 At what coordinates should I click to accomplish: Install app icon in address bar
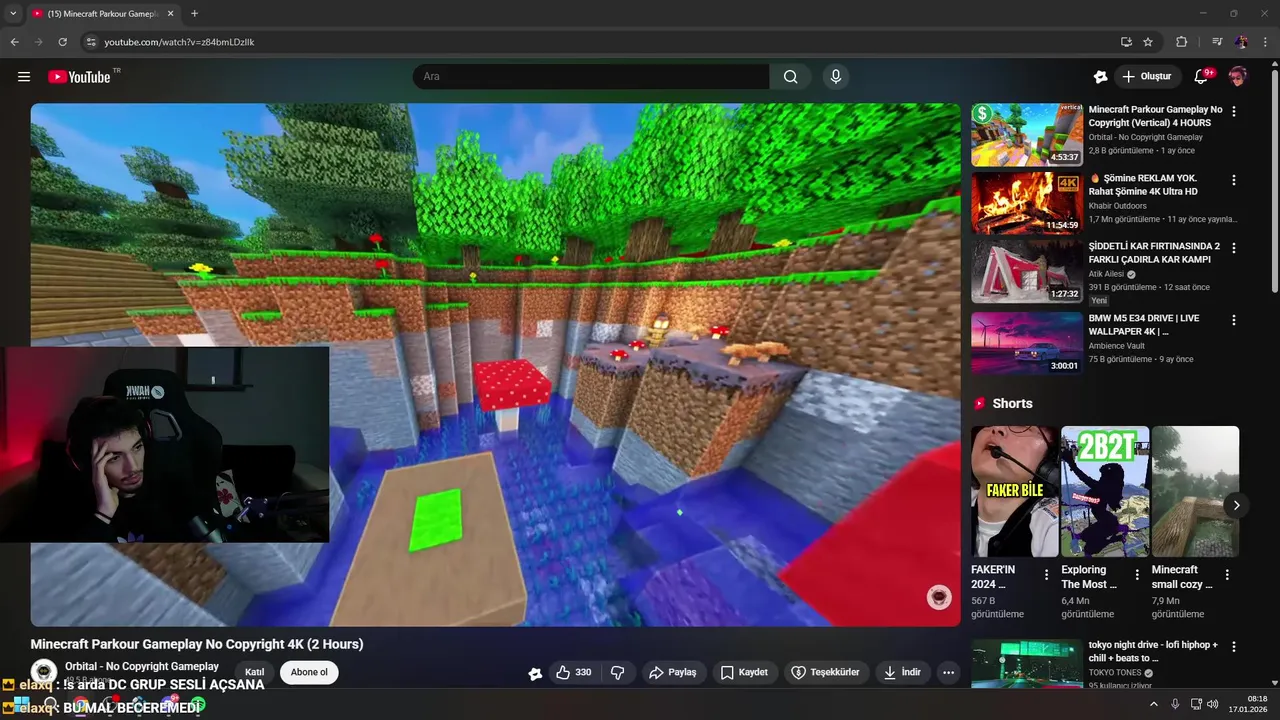point(1126,42)
